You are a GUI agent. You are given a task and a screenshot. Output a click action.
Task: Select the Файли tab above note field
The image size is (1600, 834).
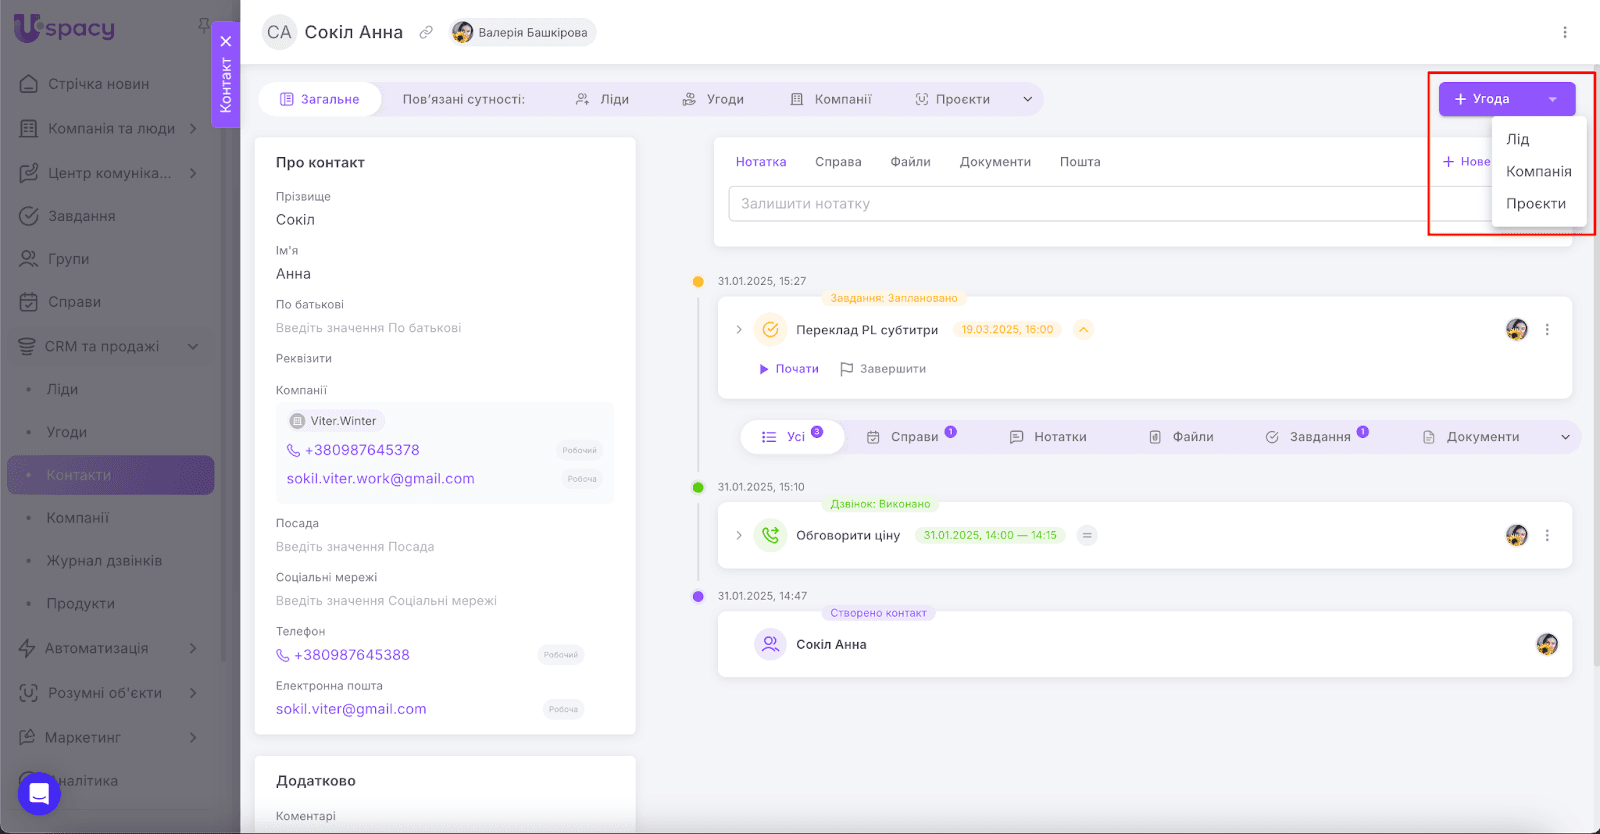(x=911, y=162)
